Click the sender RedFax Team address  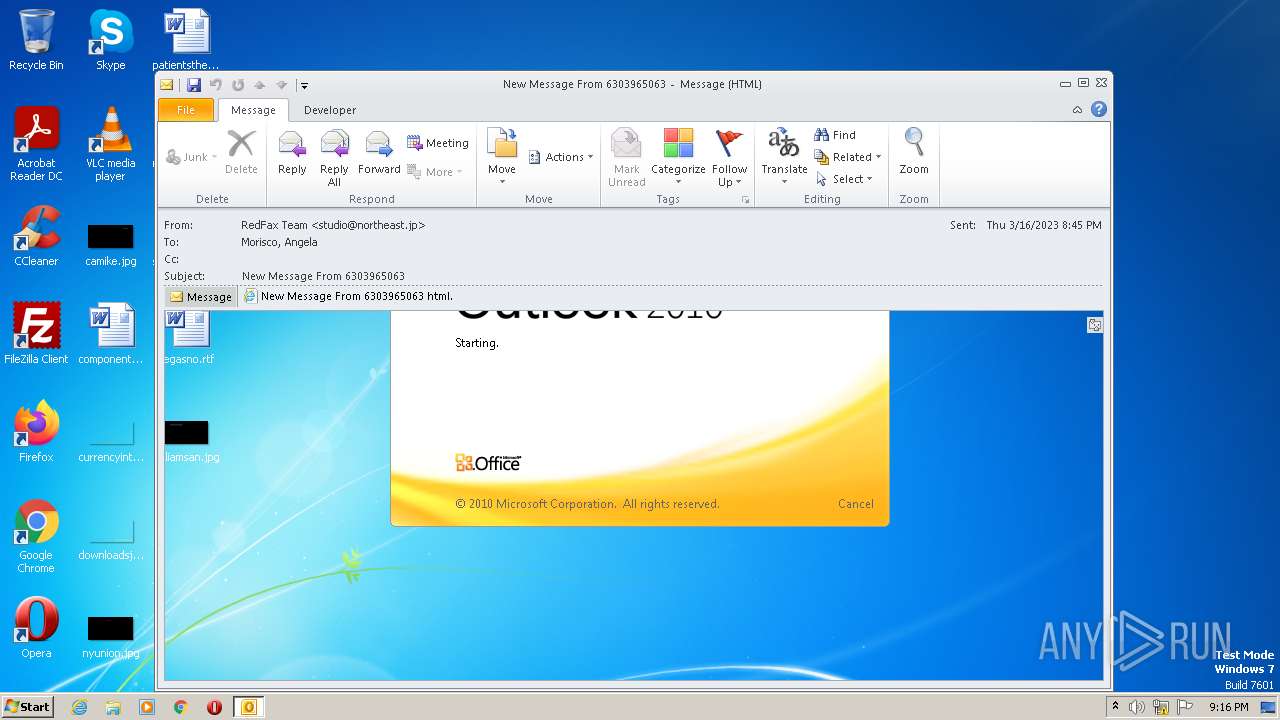333,226
